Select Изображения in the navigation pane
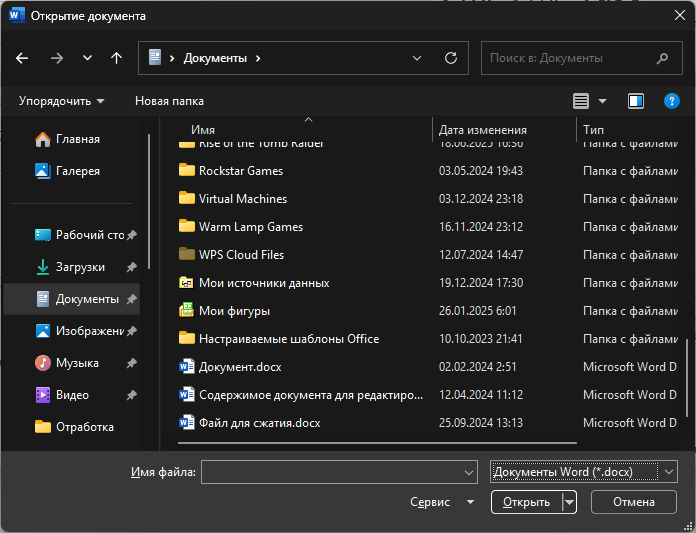Screen dimensions: 696x533 [x=88, y=331]
